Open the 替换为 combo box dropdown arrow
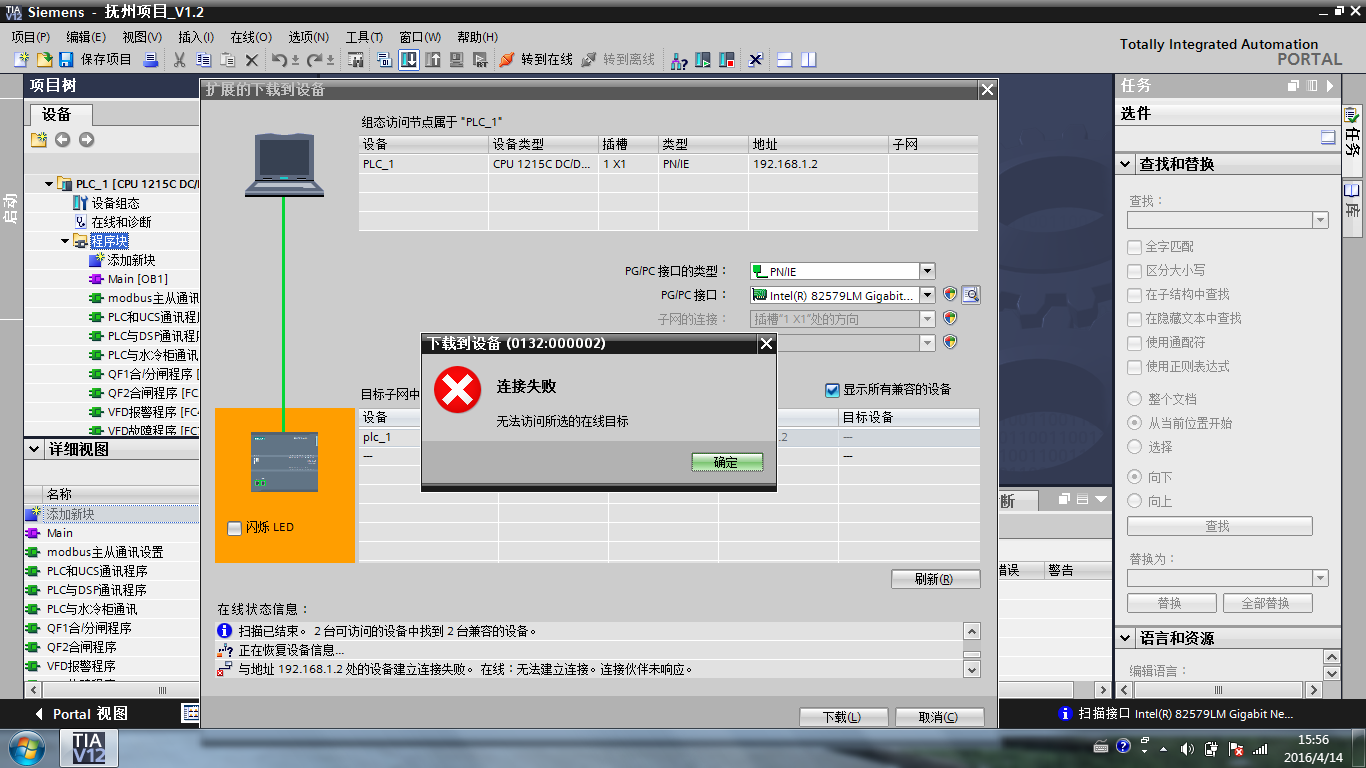The height and width of the screenshot is (768, 1366). (x=1320, y=579)
